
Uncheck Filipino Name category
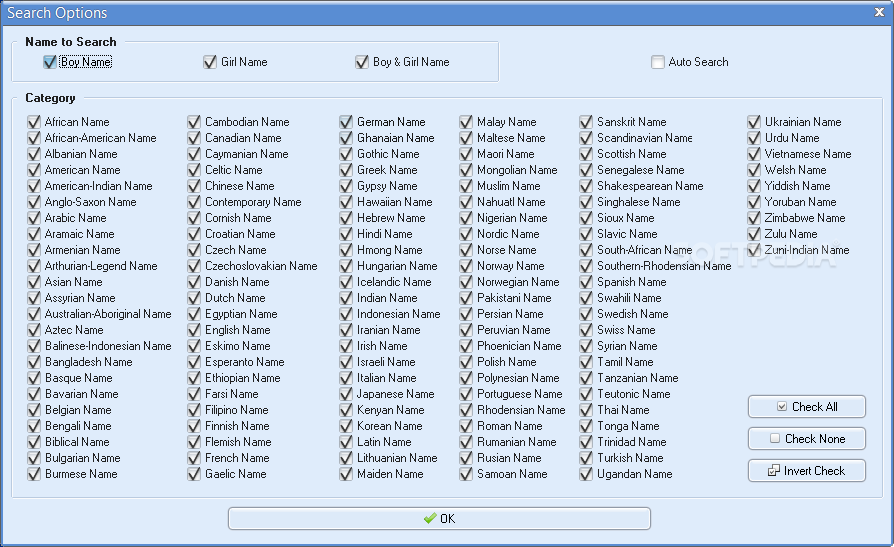[x=194, y=410]
